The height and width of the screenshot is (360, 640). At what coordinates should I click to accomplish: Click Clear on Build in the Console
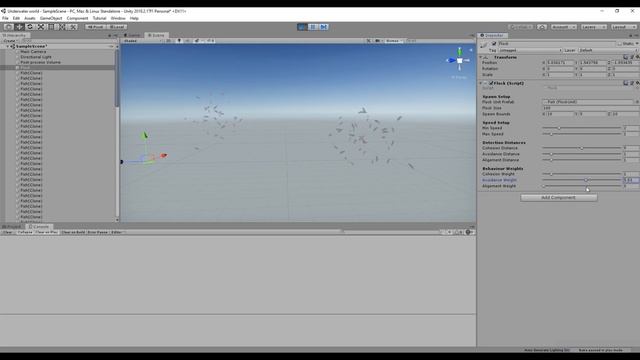point(73,232)
